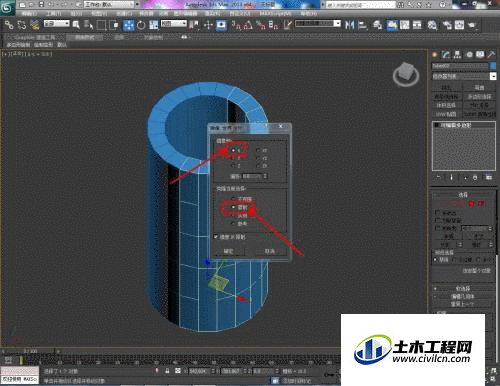Activate the Select and Move tool
This screenshot has height=386, width=500.
point(128,25)
